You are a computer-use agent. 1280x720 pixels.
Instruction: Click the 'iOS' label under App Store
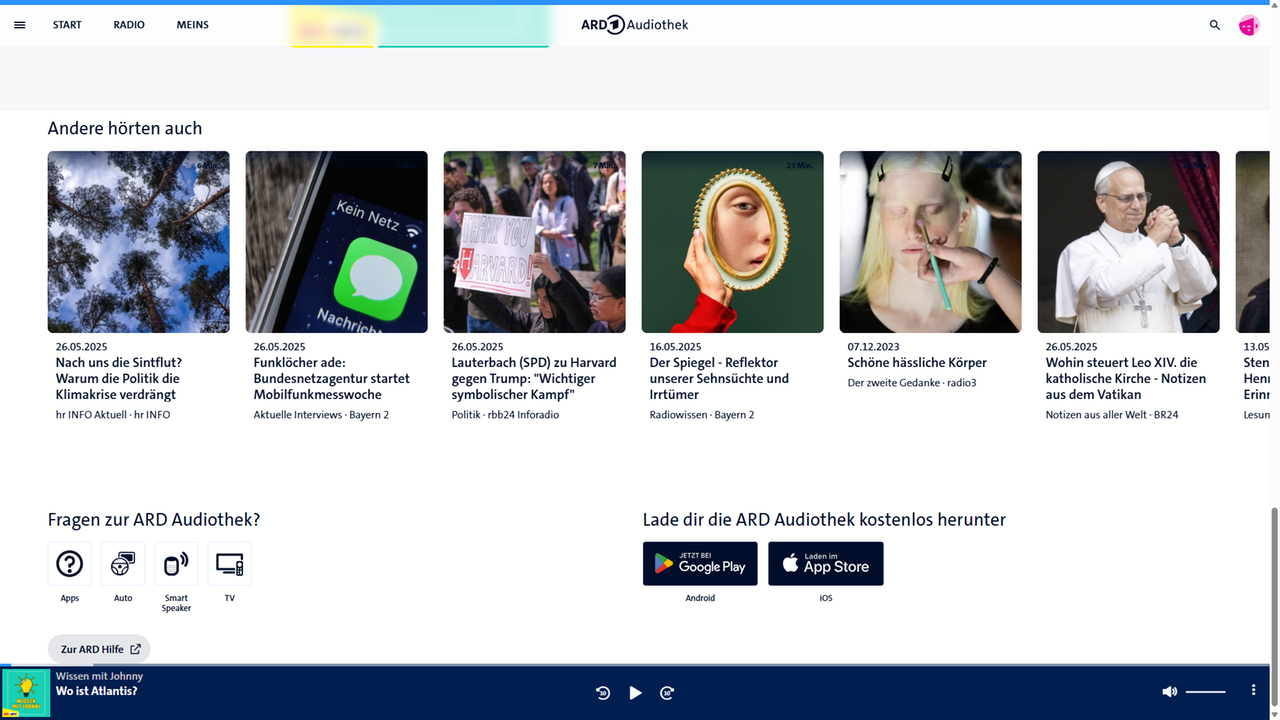tap(826, 598)
